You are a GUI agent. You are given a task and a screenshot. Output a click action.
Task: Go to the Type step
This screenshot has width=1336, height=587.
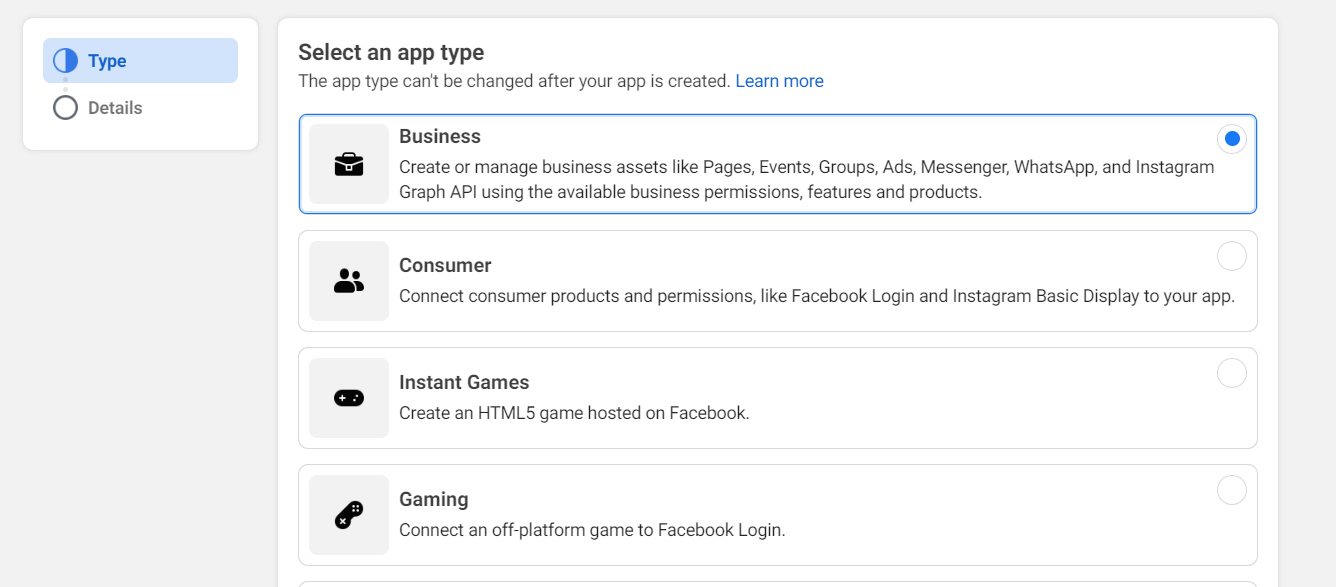tap(107, 61)
